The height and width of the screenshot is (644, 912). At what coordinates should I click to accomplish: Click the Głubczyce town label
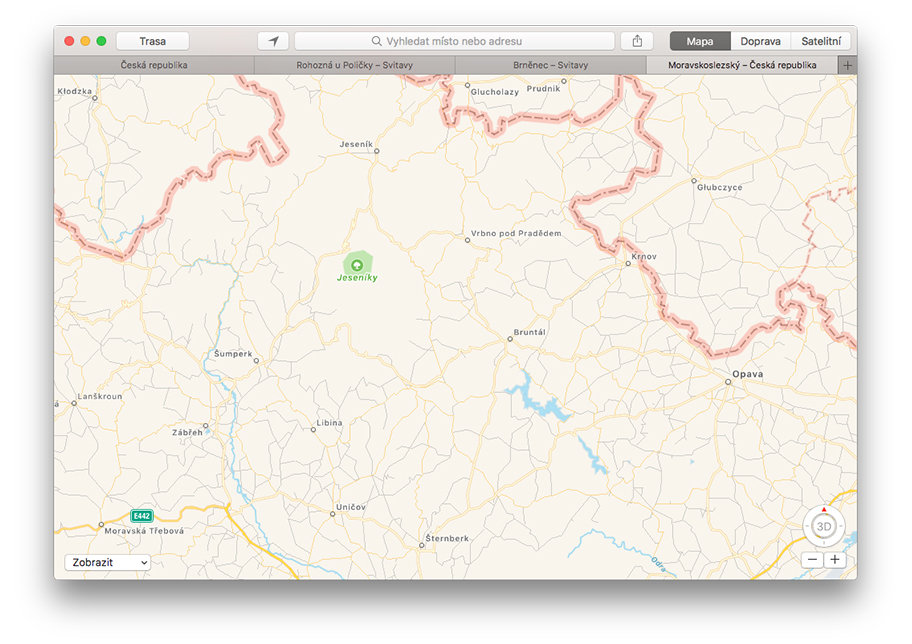tap(719, 187)
